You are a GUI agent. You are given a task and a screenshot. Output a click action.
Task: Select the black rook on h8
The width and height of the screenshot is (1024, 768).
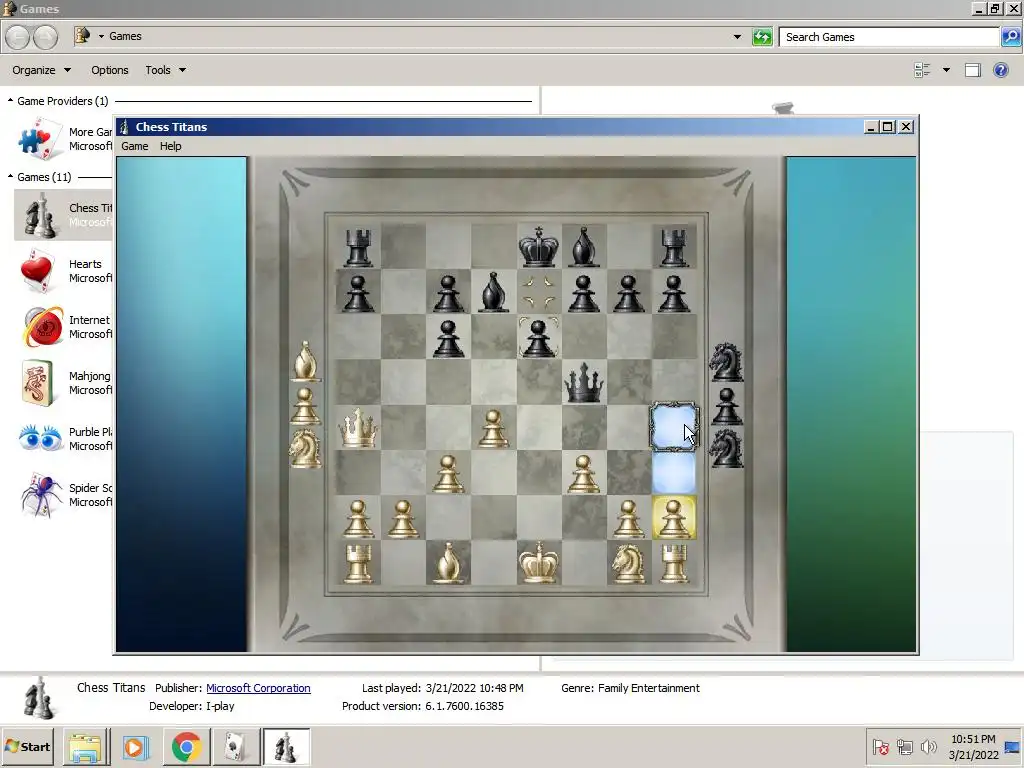tap(673, 248)
